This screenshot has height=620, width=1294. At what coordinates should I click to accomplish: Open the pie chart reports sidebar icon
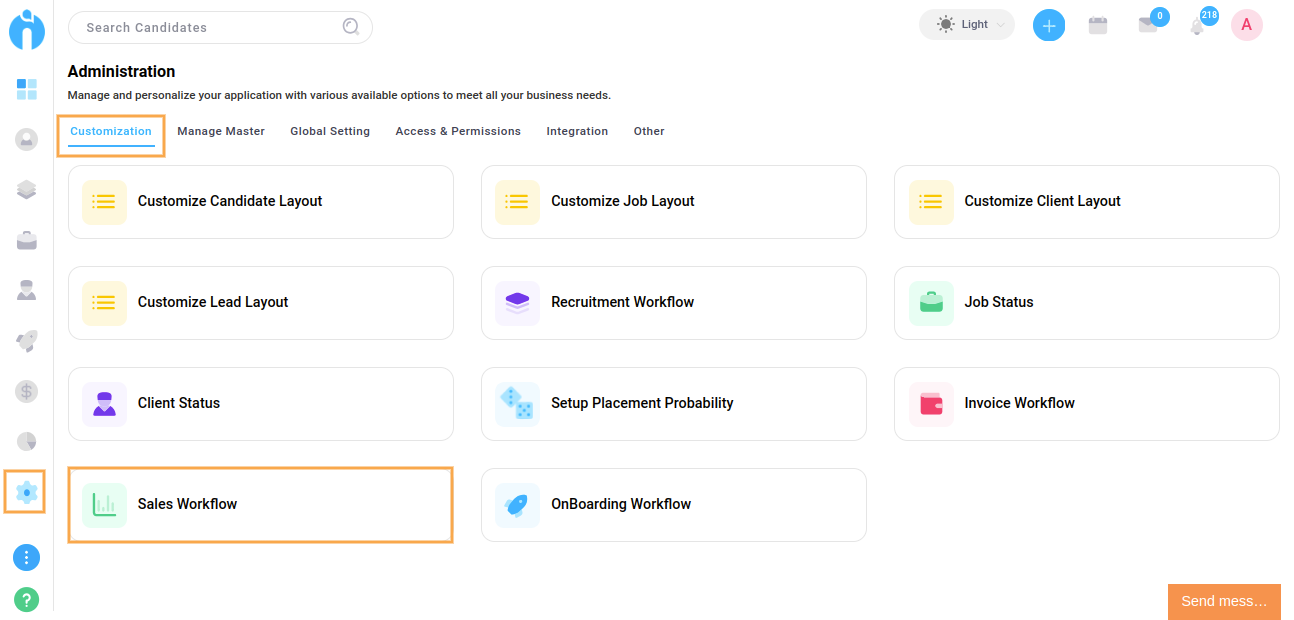coord(27,441)
